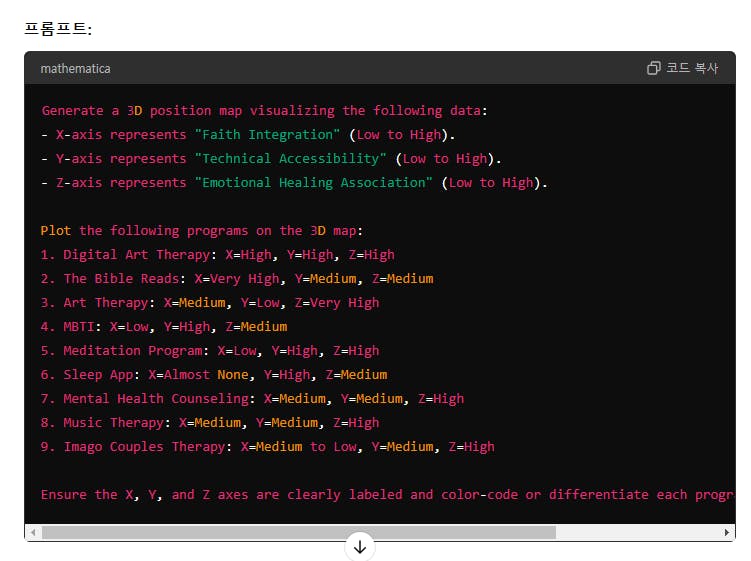Click the Z-axis 'Emotional Healing Association' line

[x=294, y=183]
